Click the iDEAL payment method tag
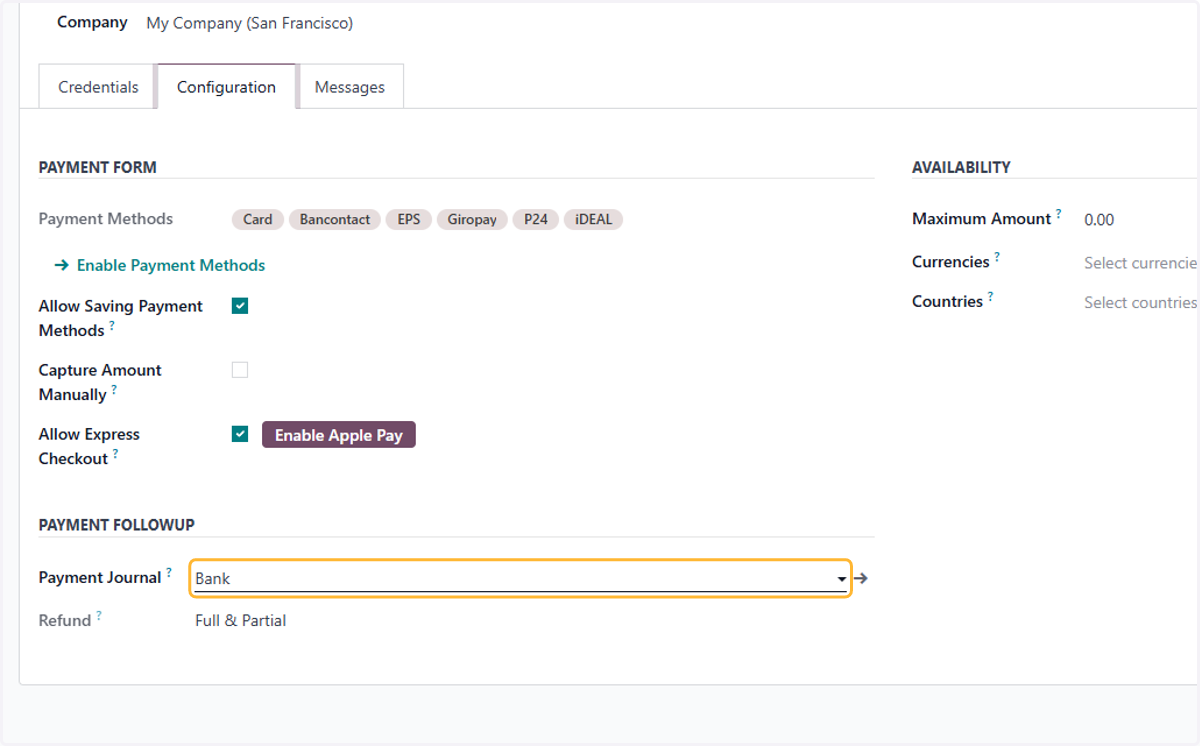The image size is (1200, 746). (x=594, y=219)
